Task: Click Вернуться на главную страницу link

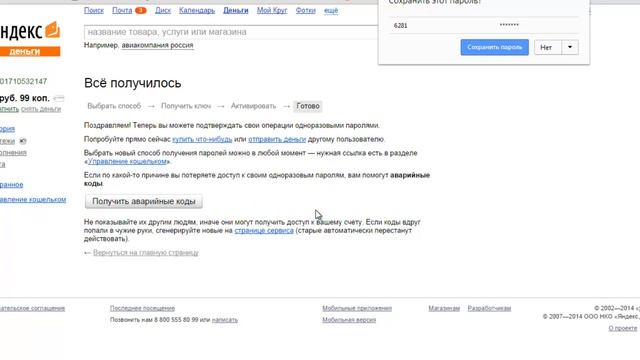Action: pyautogui.click(x=146, y=253)
